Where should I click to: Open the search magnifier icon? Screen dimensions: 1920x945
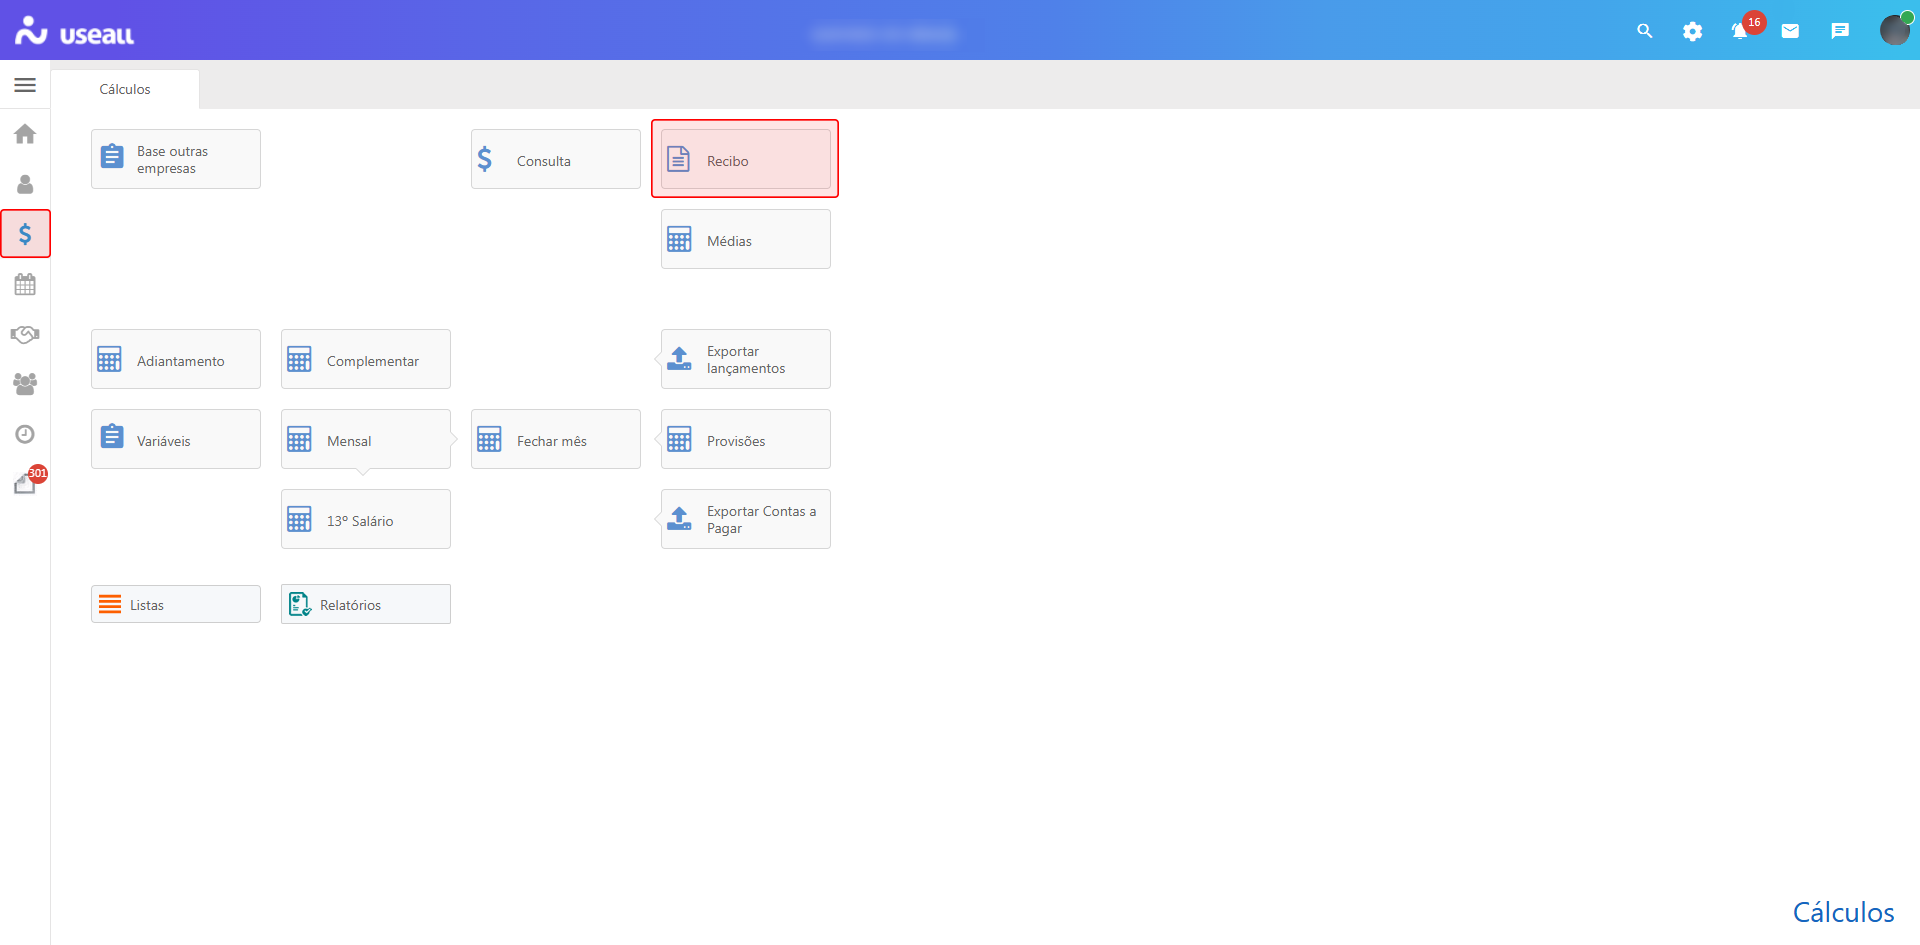(1644, 31)
